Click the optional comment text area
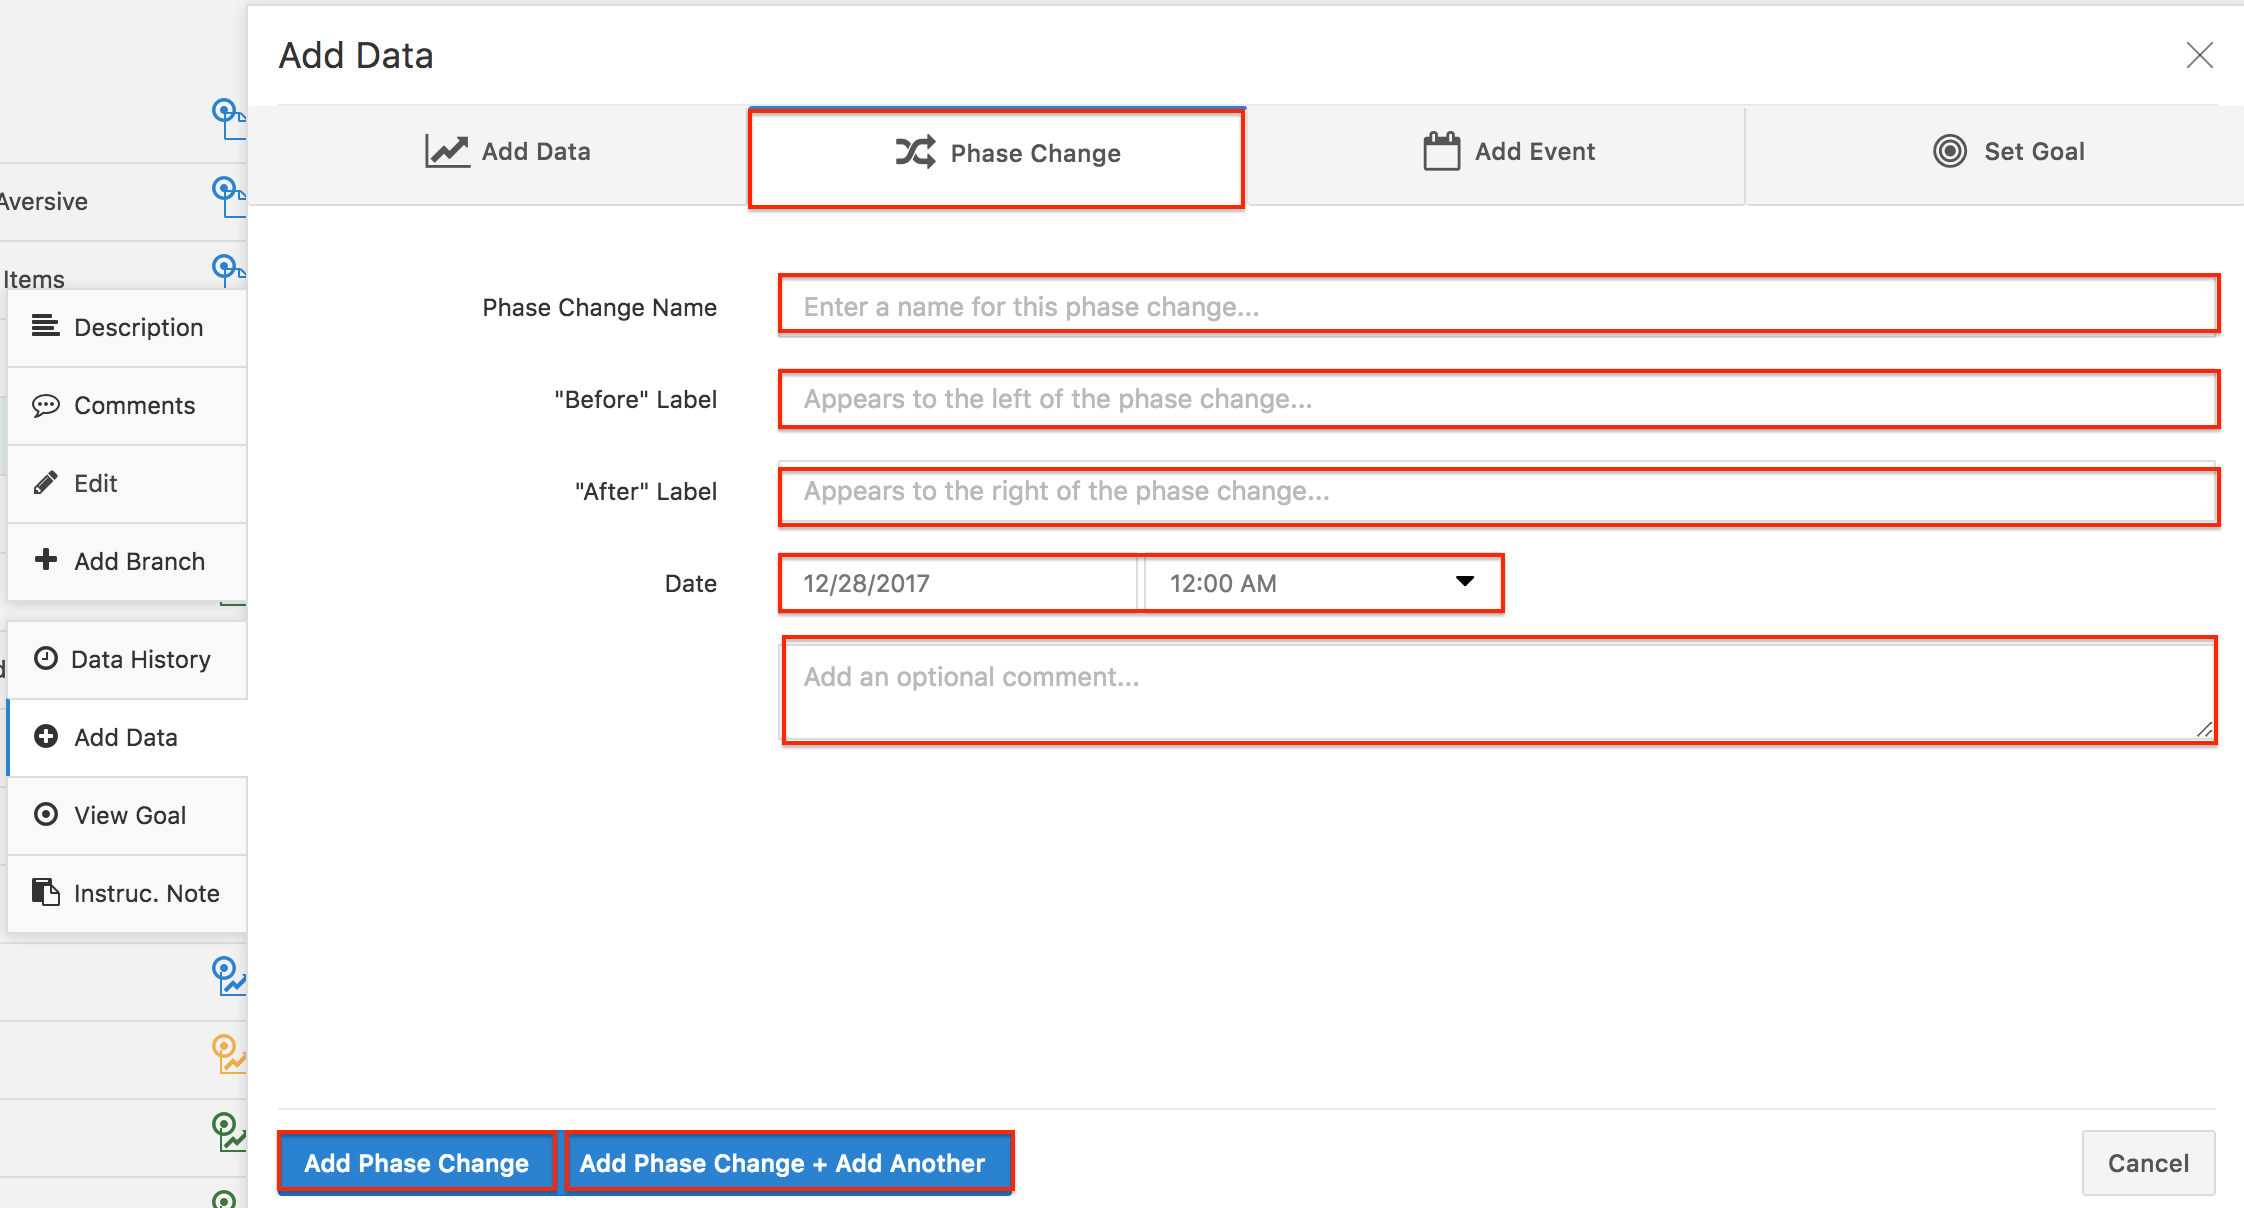2244x1208 pixels. (x=1497, y=690)
